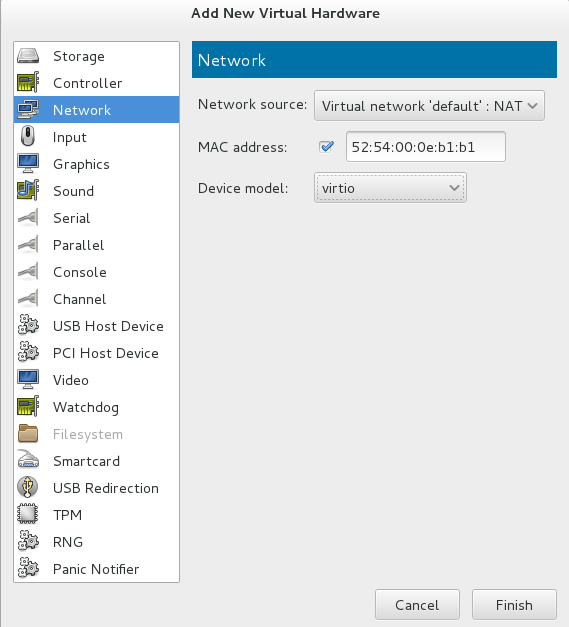The height and width of the screenshot is (627, 569).
Task: Select Sound hardware type
Action: tap(96, 191)
